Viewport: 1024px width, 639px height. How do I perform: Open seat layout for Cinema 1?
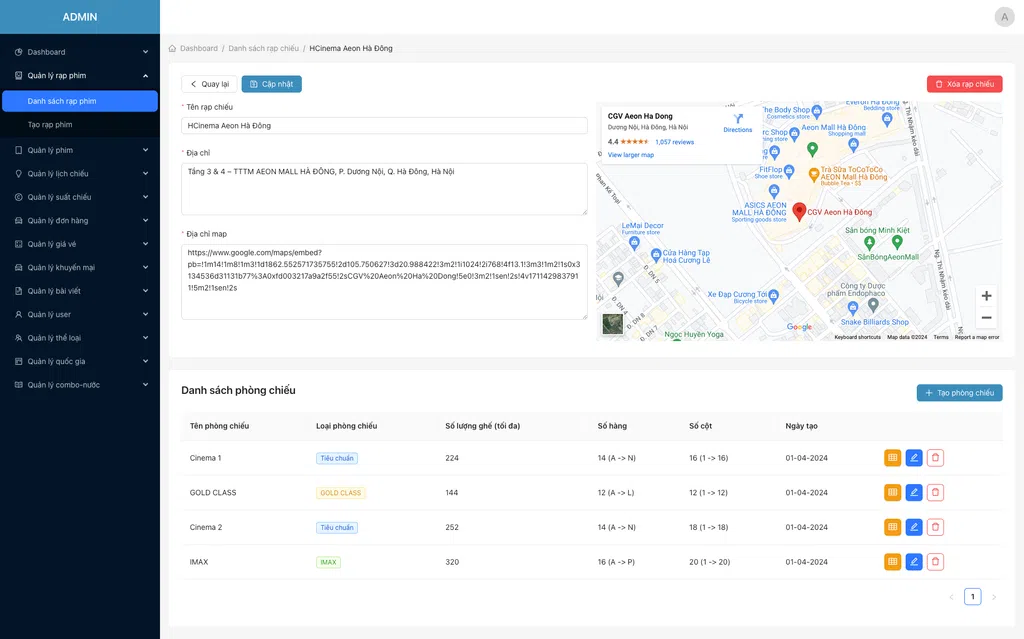(x=892, y=458)
